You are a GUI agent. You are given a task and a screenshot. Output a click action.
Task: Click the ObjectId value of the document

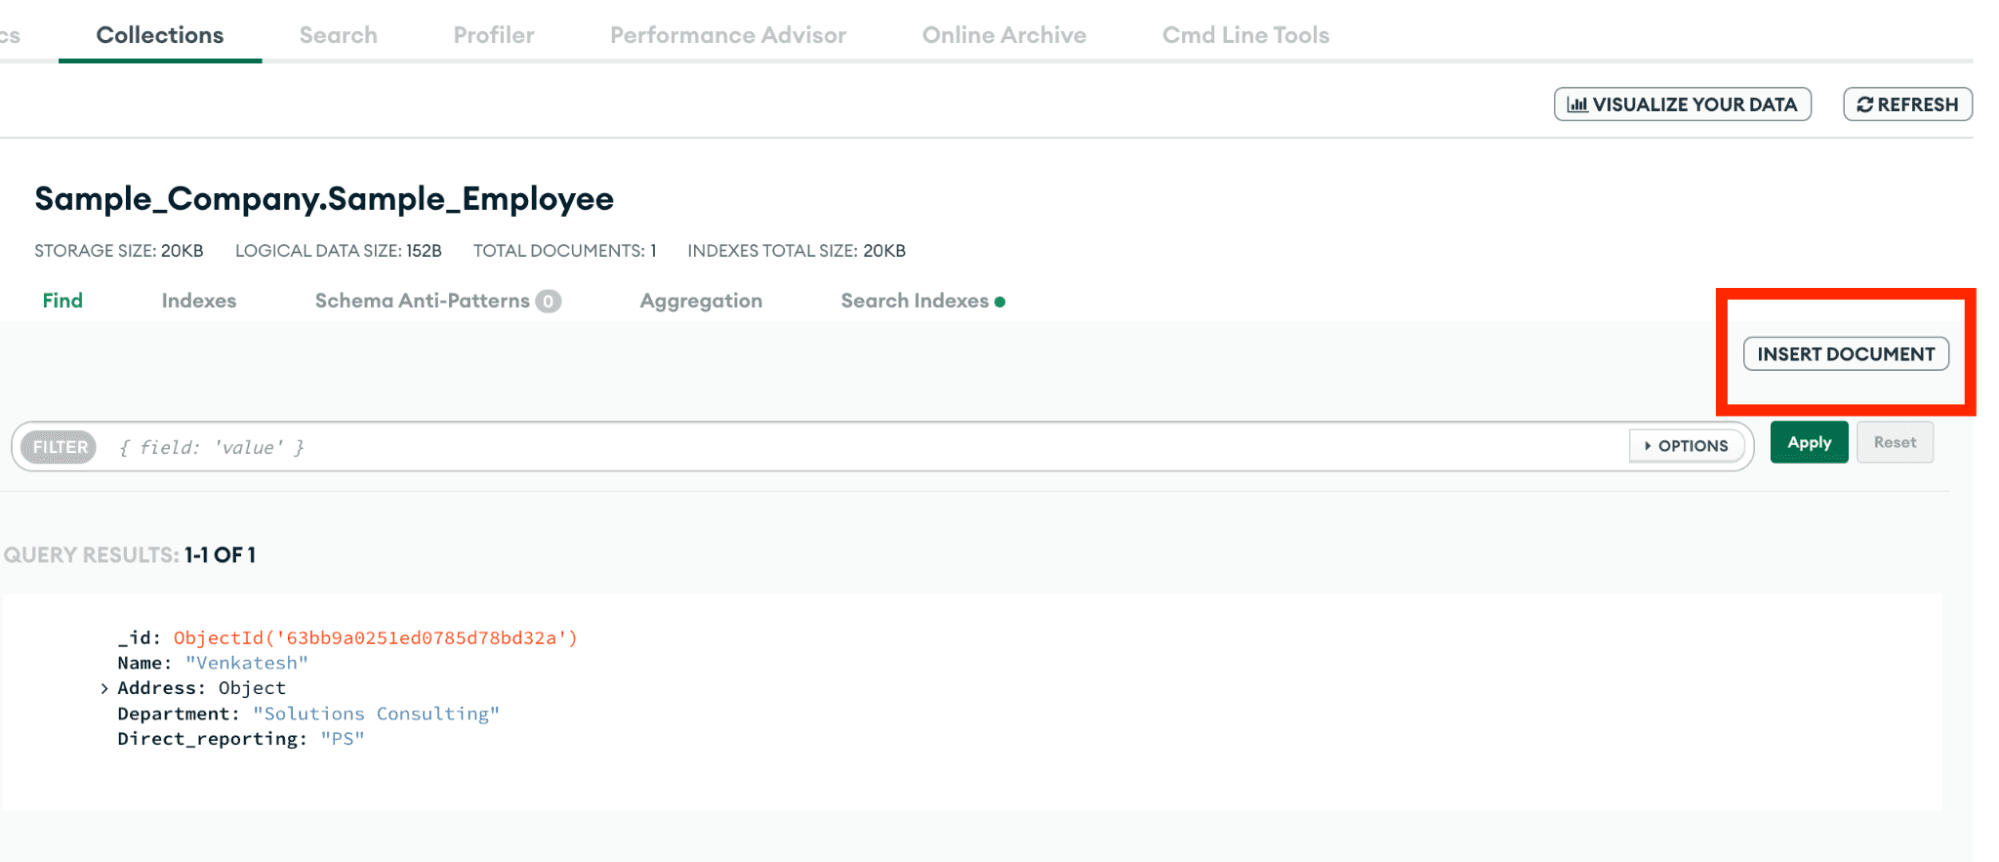(375, 638)
